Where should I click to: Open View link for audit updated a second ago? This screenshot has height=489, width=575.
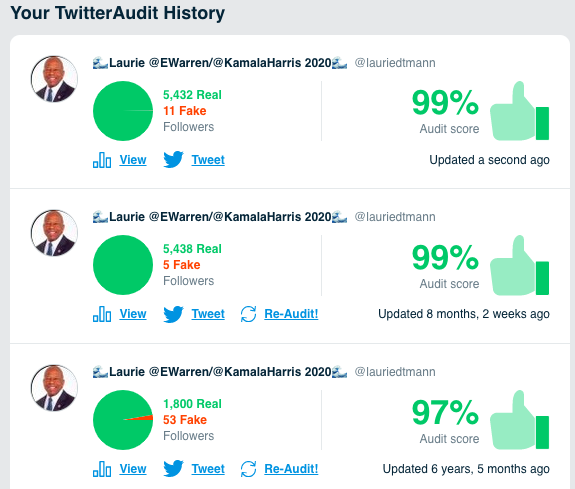(133, 160)
